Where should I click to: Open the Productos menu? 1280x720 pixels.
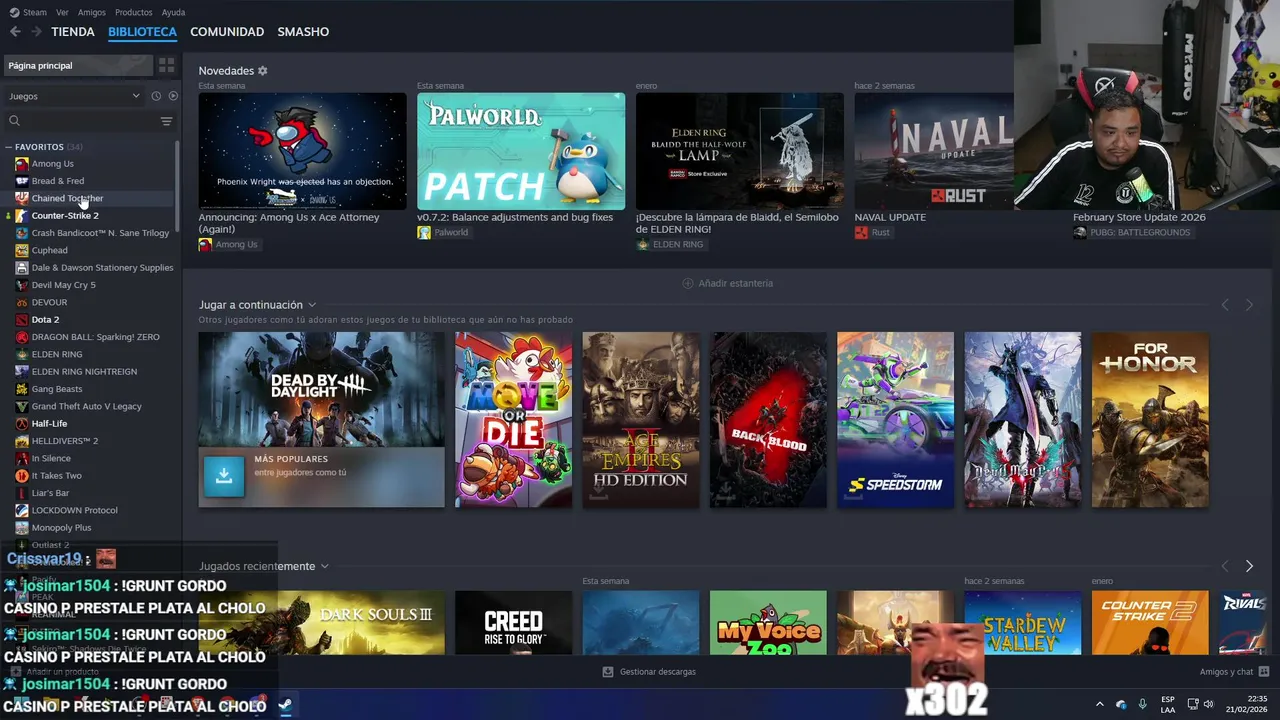coord(133,12)
